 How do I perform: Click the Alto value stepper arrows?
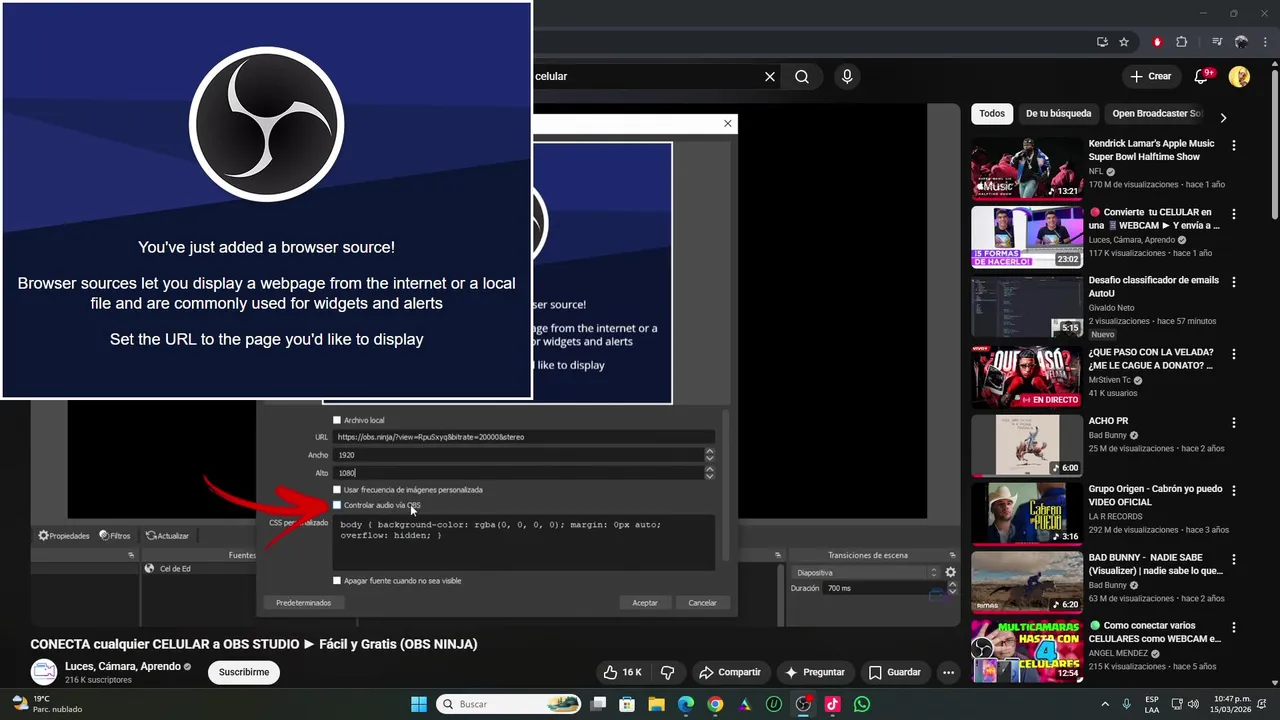(x=710, y=472)
